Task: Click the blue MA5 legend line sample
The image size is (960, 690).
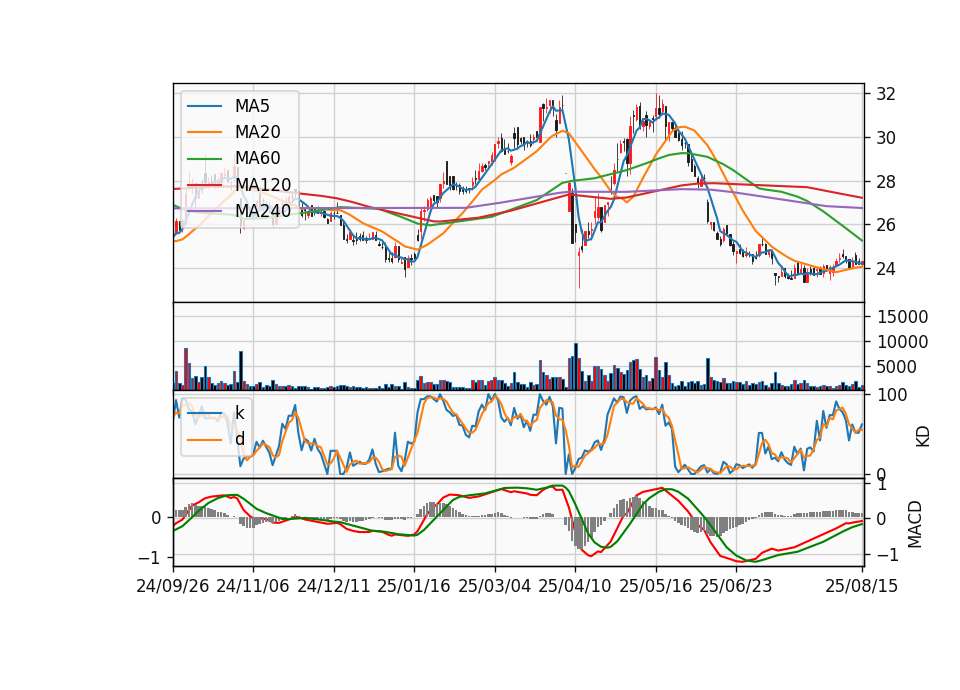Action: [x=204, y=107]
